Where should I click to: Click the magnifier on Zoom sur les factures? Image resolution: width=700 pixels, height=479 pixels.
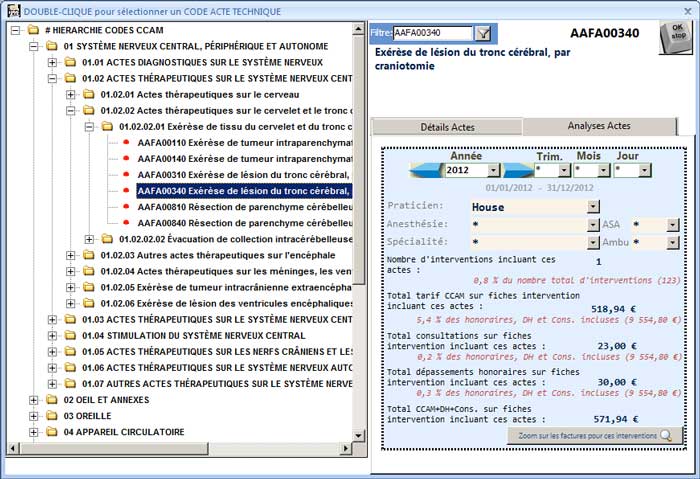666,435
